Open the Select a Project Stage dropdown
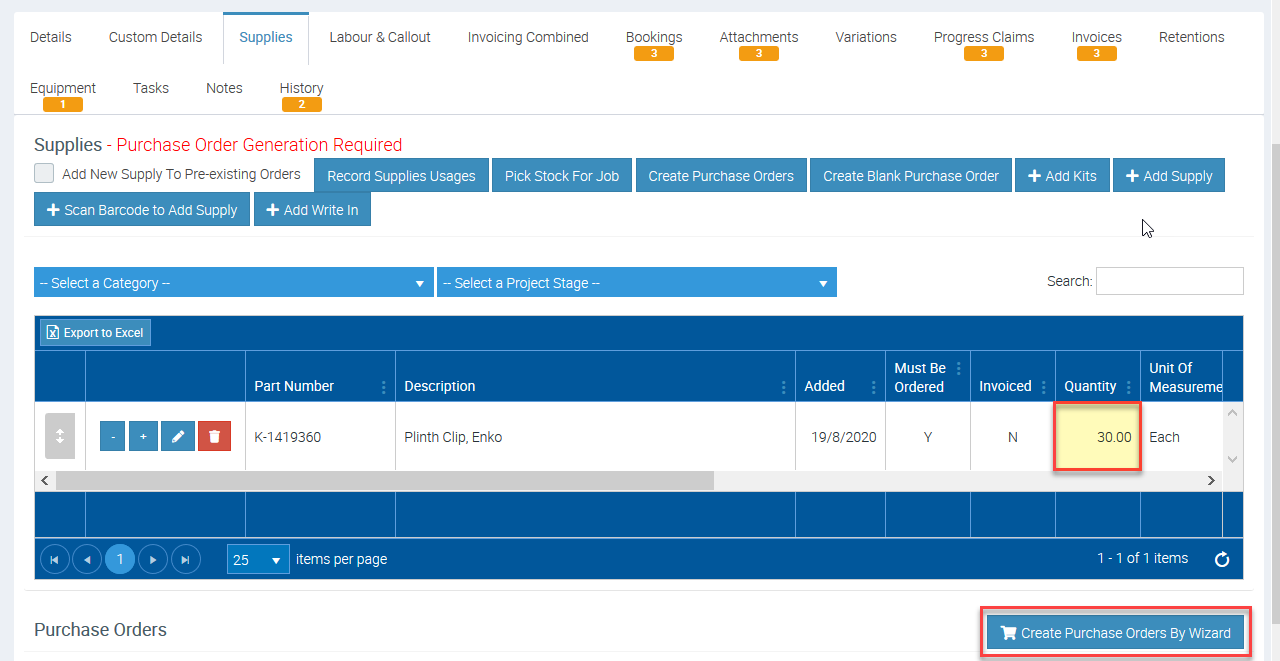The width and height of the screenshot is (1280, 661). click(x=636, y=283)
